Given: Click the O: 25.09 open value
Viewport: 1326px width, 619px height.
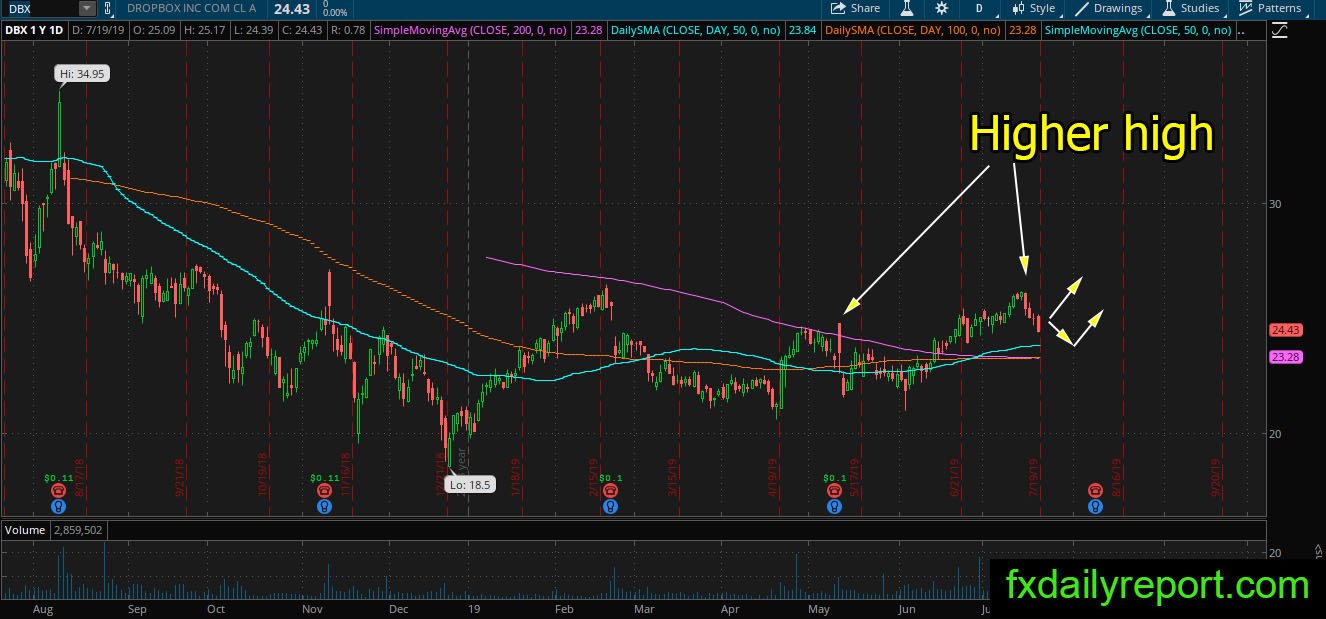Looking at the screenshot, I should (x=154, y=31).
